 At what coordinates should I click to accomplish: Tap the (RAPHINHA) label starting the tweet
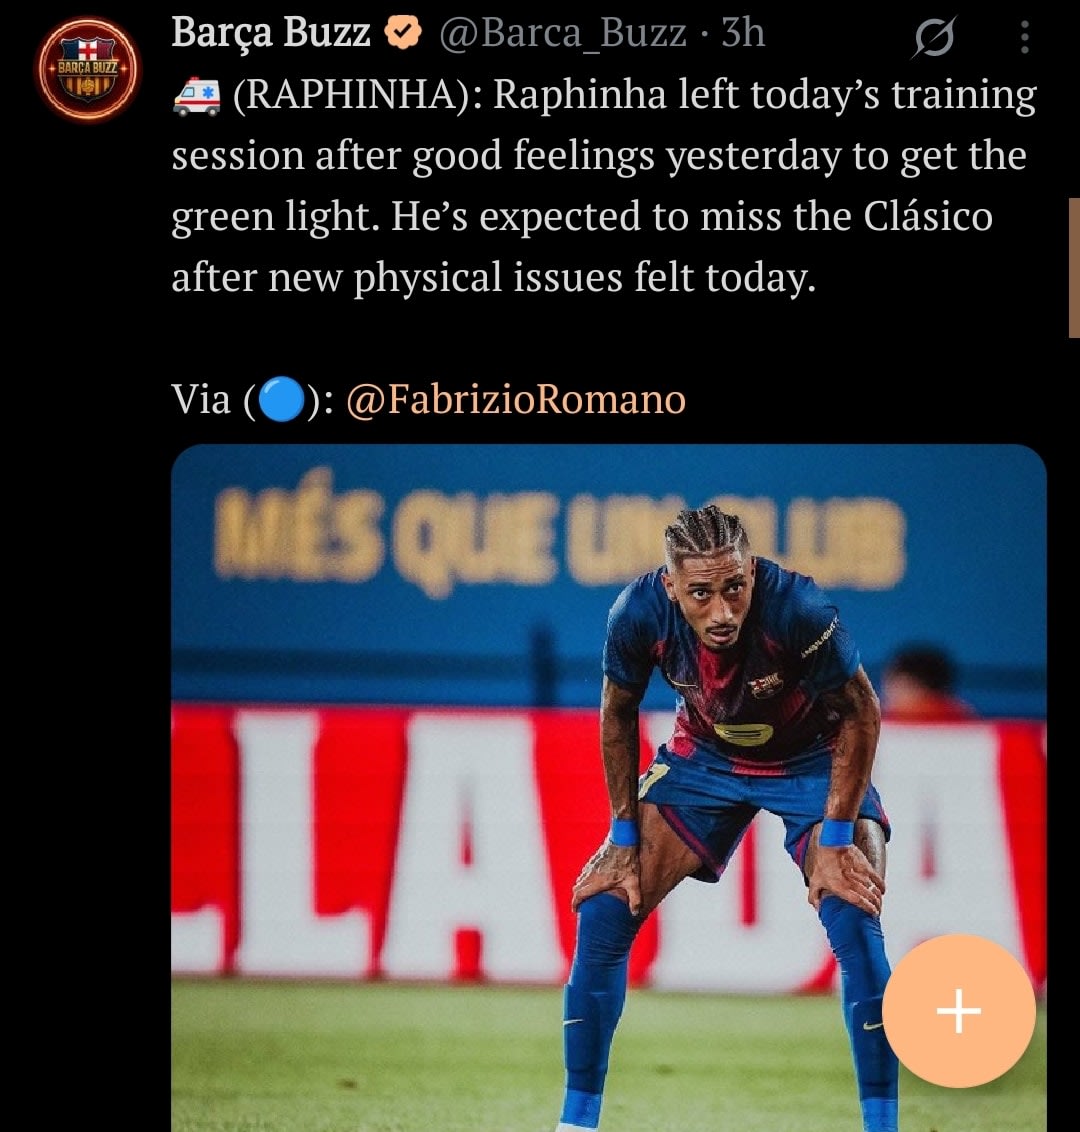357,95
